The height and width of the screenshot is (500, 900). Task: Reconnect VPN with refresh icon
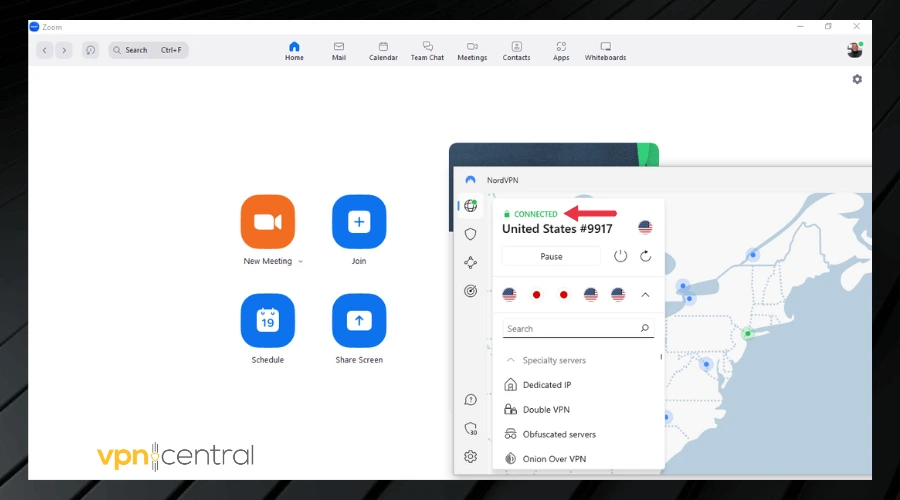(x=646, y=256)
